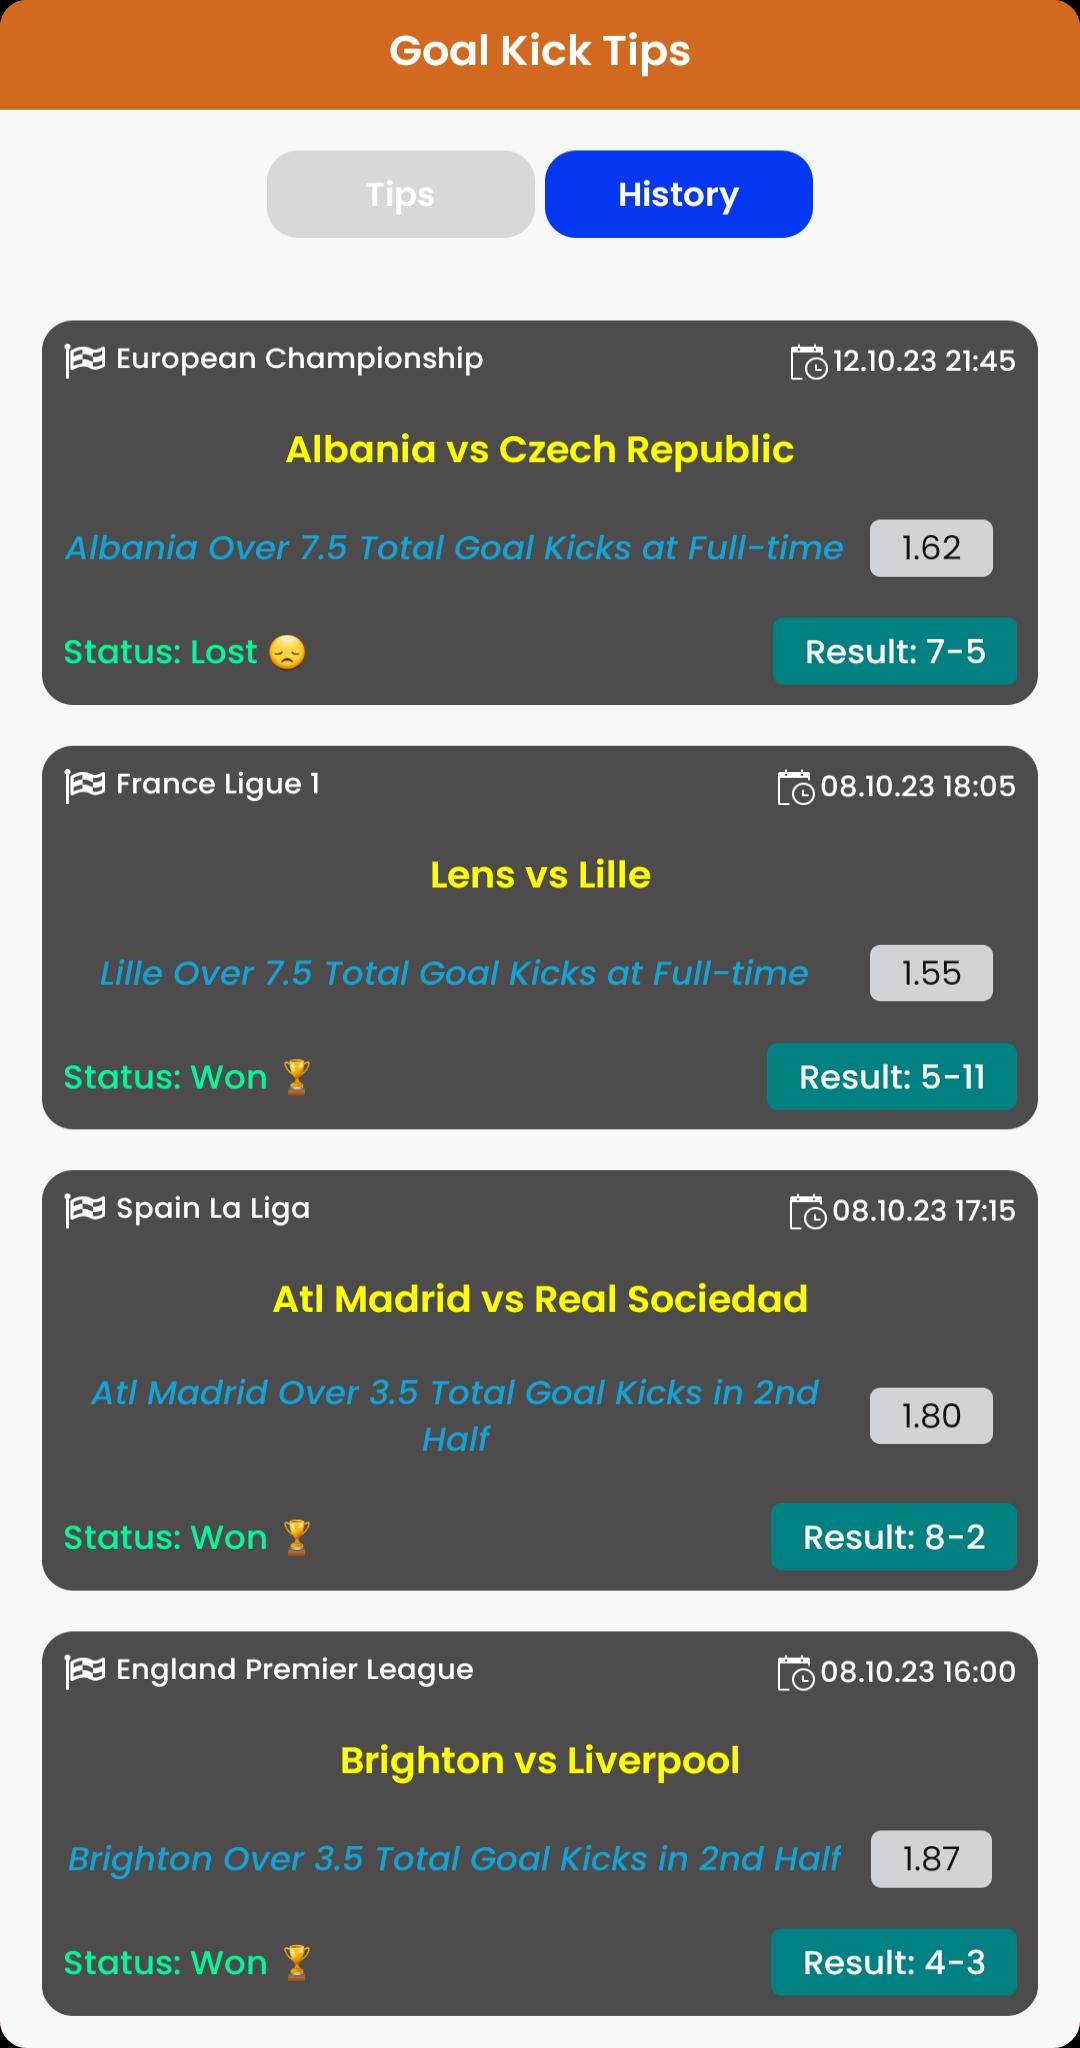Tap the trophy icon in Lens vs Lille card
Viewport: 1080px width, 2048px height.
[x=297, y=1077]
